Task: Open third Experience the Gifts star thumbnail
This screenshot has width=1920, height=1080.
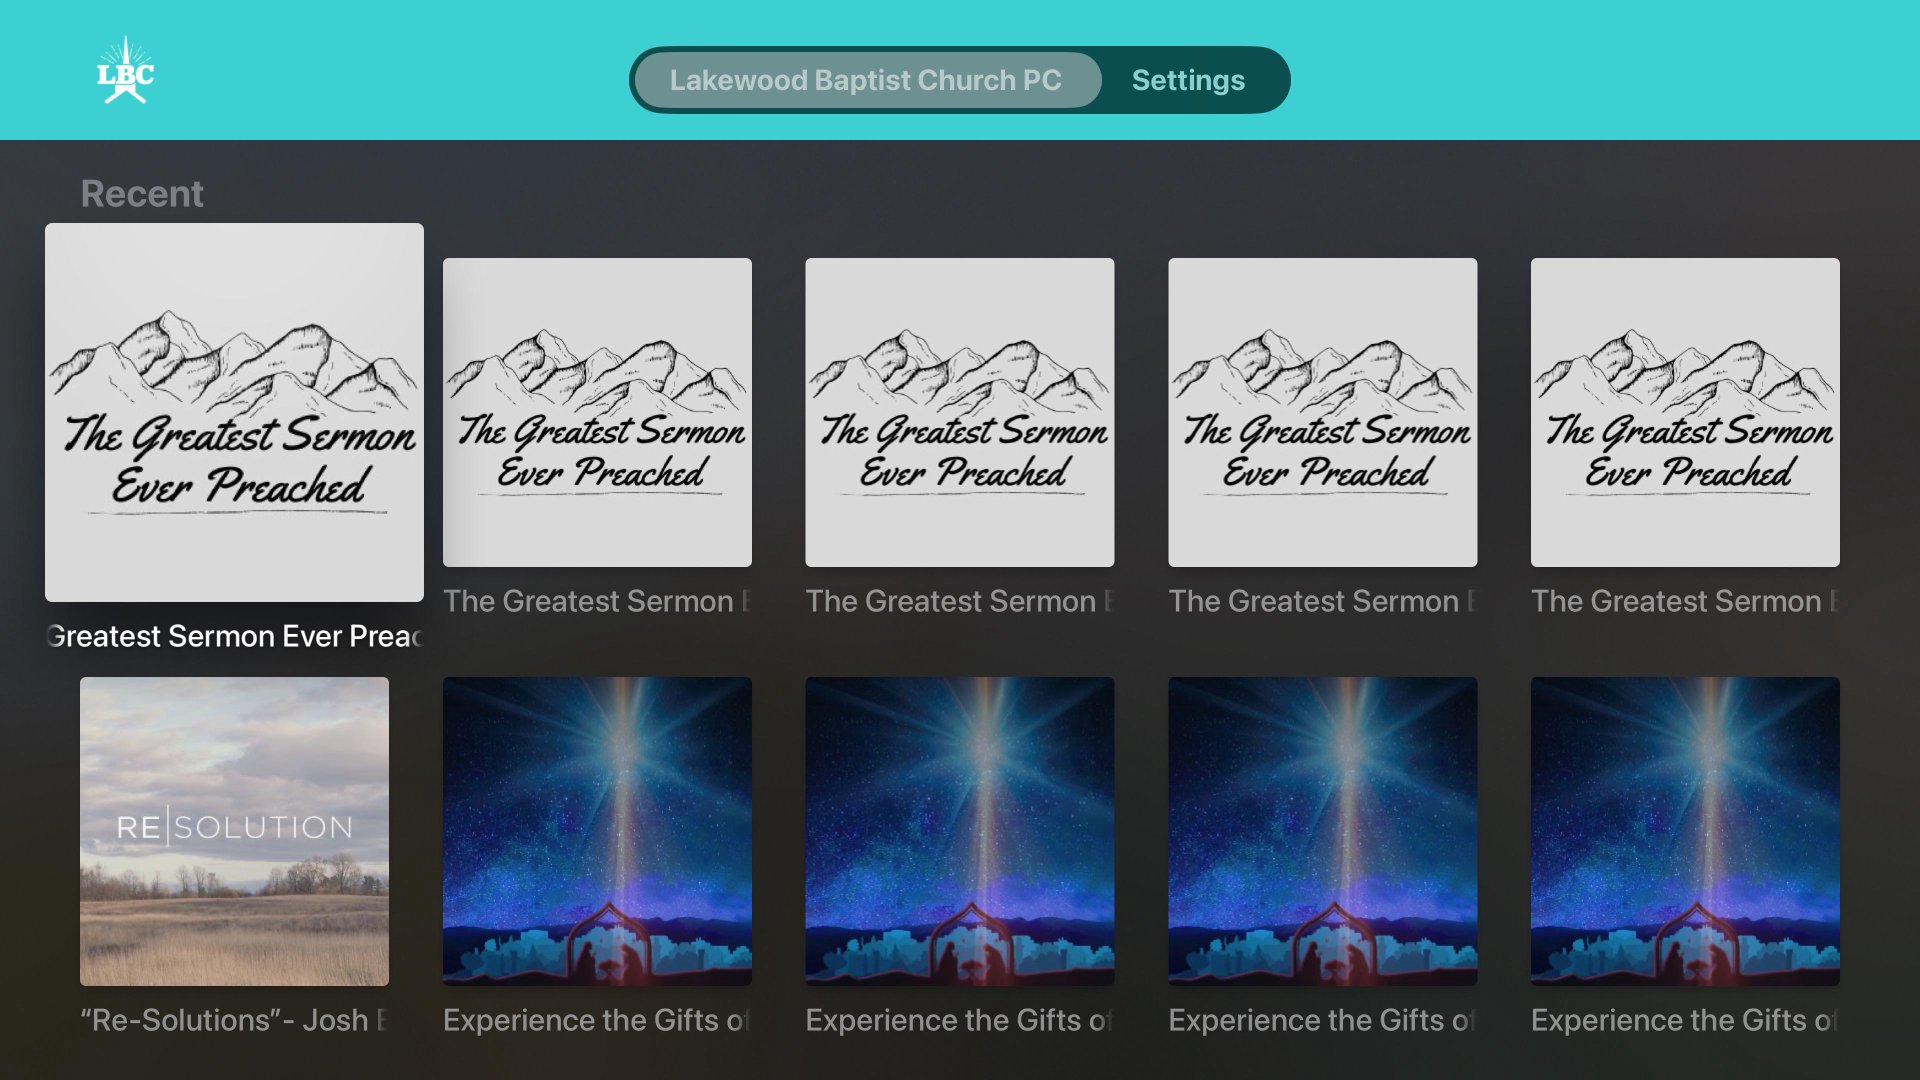Action: [1323, 831]
